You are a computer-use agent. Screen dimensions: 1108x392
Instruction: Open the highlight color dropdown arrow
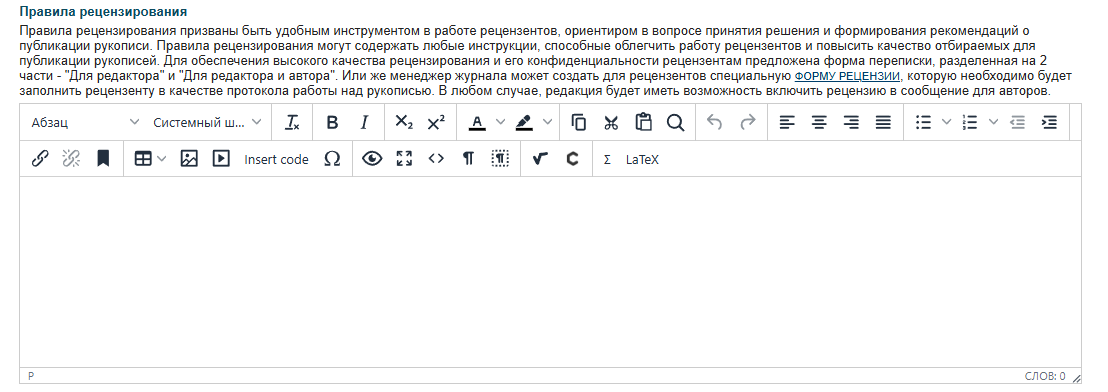548,123
